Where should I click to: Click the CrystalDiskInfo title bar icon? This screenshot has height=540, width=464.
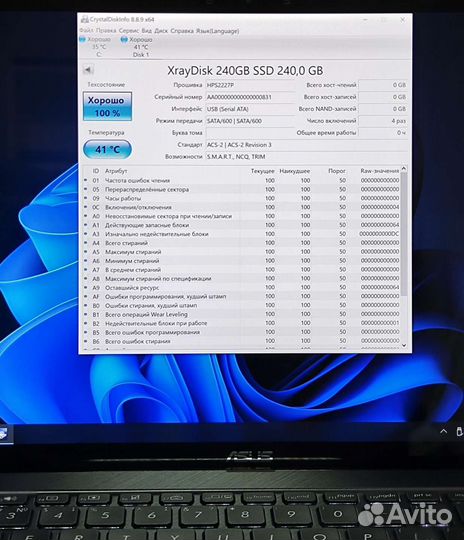84,20
